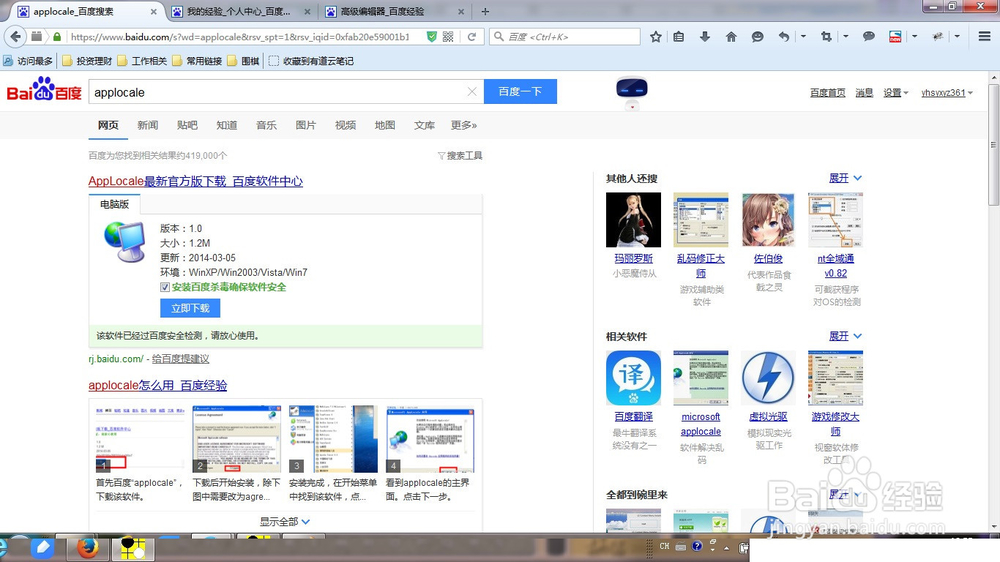Screen dimensions: 1000x562
Task: Open the 收藏到有道云笔记 bookmark
Action: (311, 61)
